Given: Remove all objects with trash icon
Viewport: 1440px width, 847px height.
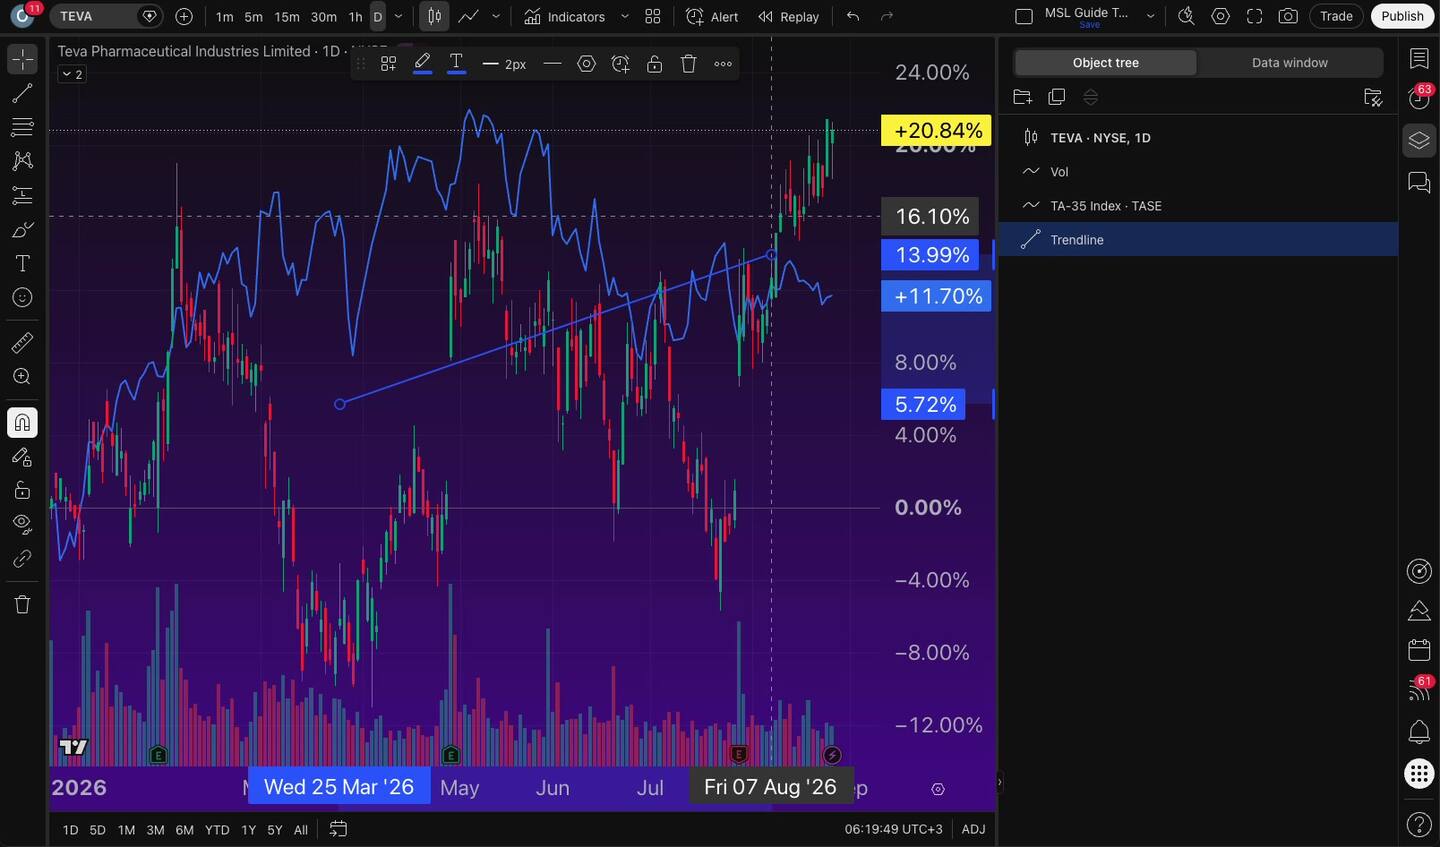Looking at the screenshot, I should [x=22, y=604].
